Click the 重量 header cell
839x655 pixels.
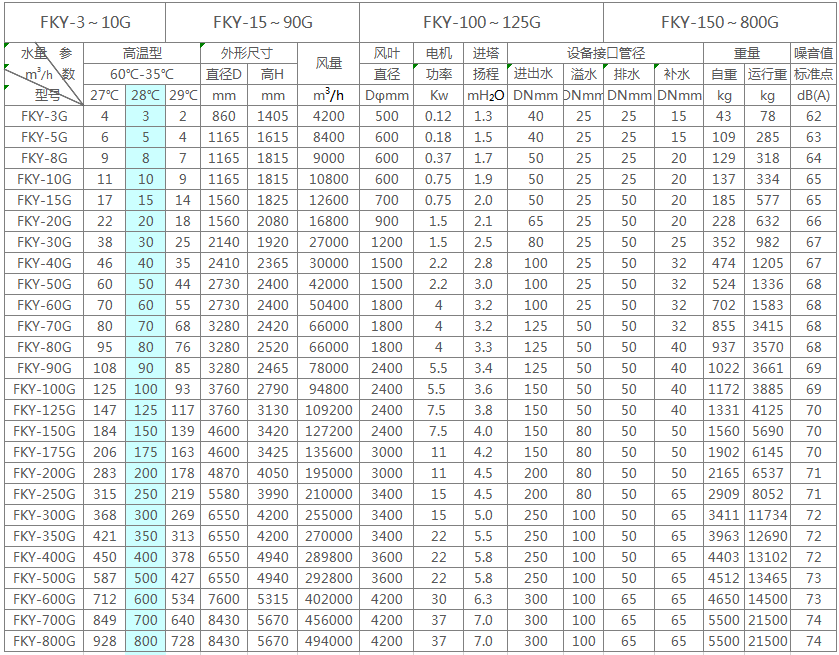coord(746,53)
